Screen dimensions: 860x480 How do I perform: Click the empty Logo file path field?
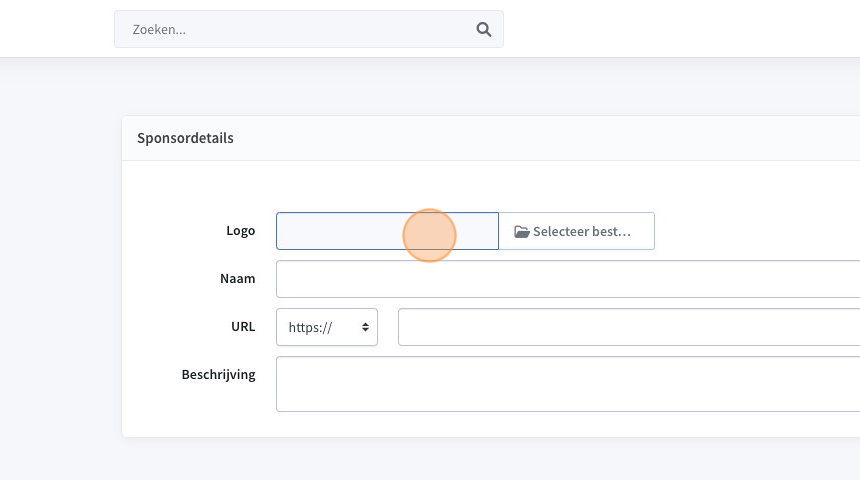point(387,231)
